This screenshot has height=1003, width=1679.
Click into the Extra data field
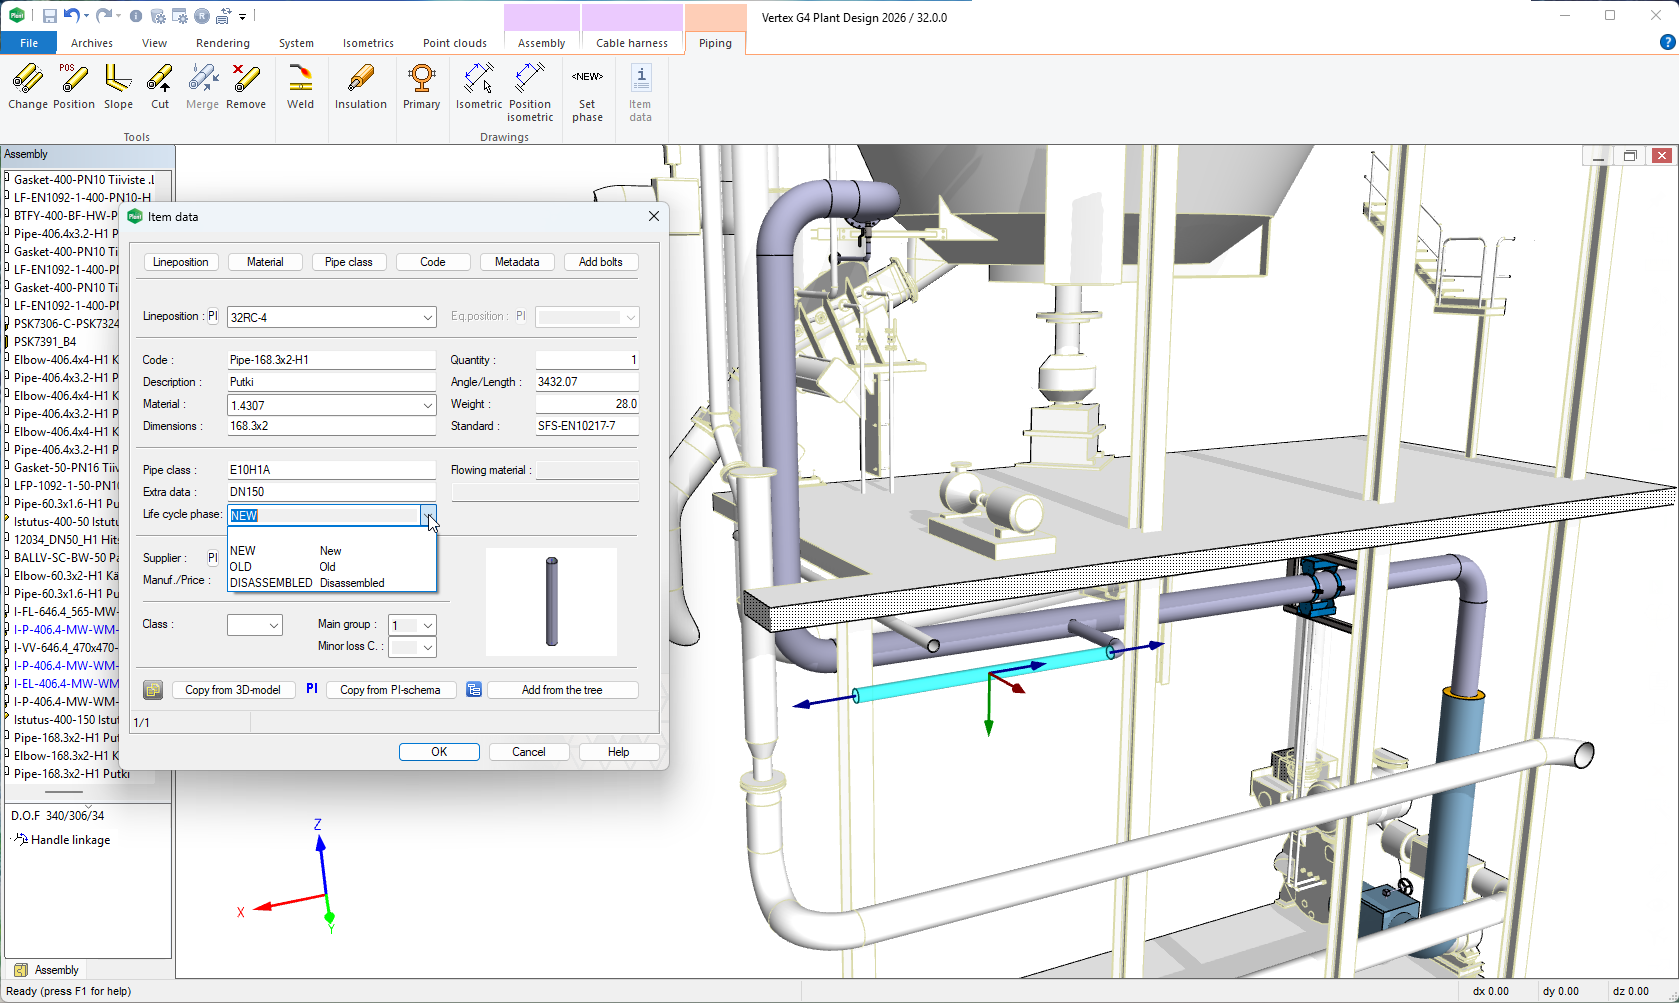[331, 492]
